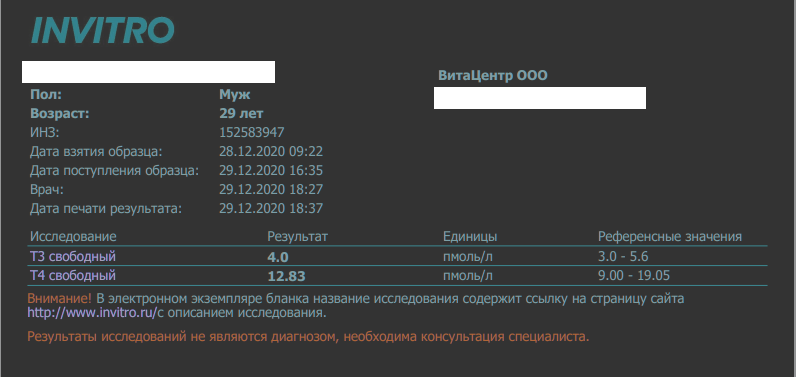Image resolution: width=796 pixels, height=378 pixels.
Task: Click the Внимание! warning label
Action: pyautogui.click(x=60, y=298)
